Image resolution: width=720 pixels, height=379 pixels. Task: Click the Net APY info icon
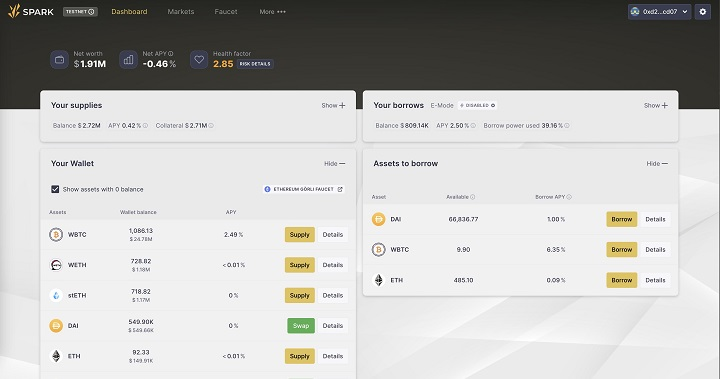click(x=171, y=53)
